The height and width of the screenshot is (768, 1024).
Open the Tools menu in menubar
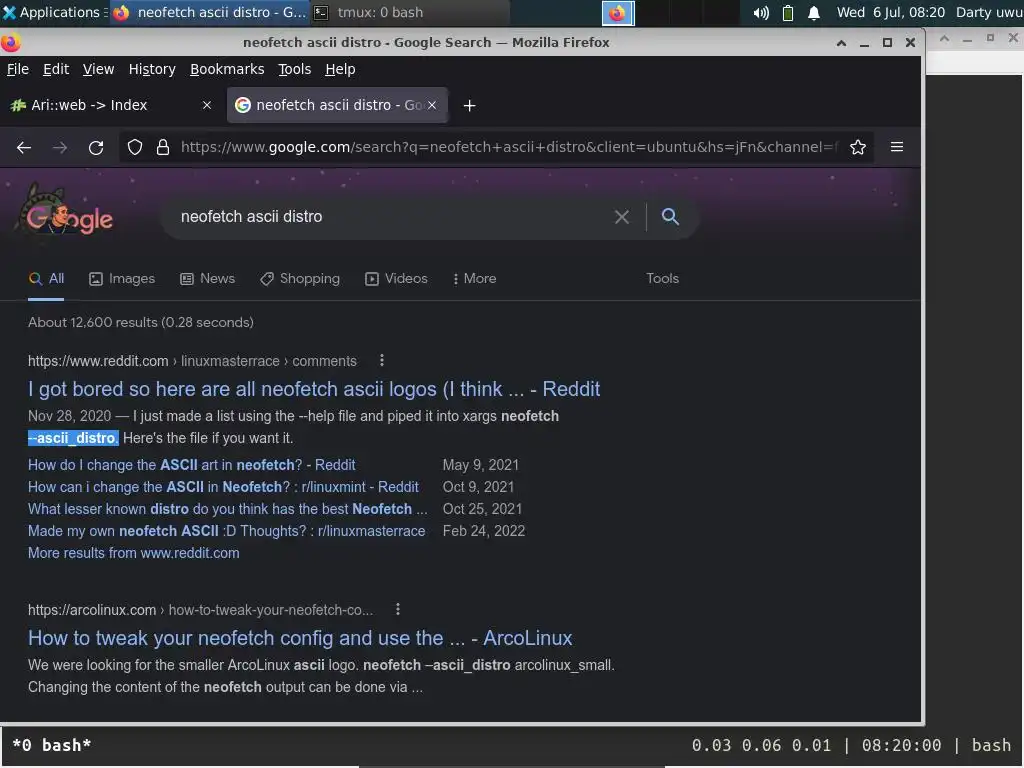click(x=295, y=69)
